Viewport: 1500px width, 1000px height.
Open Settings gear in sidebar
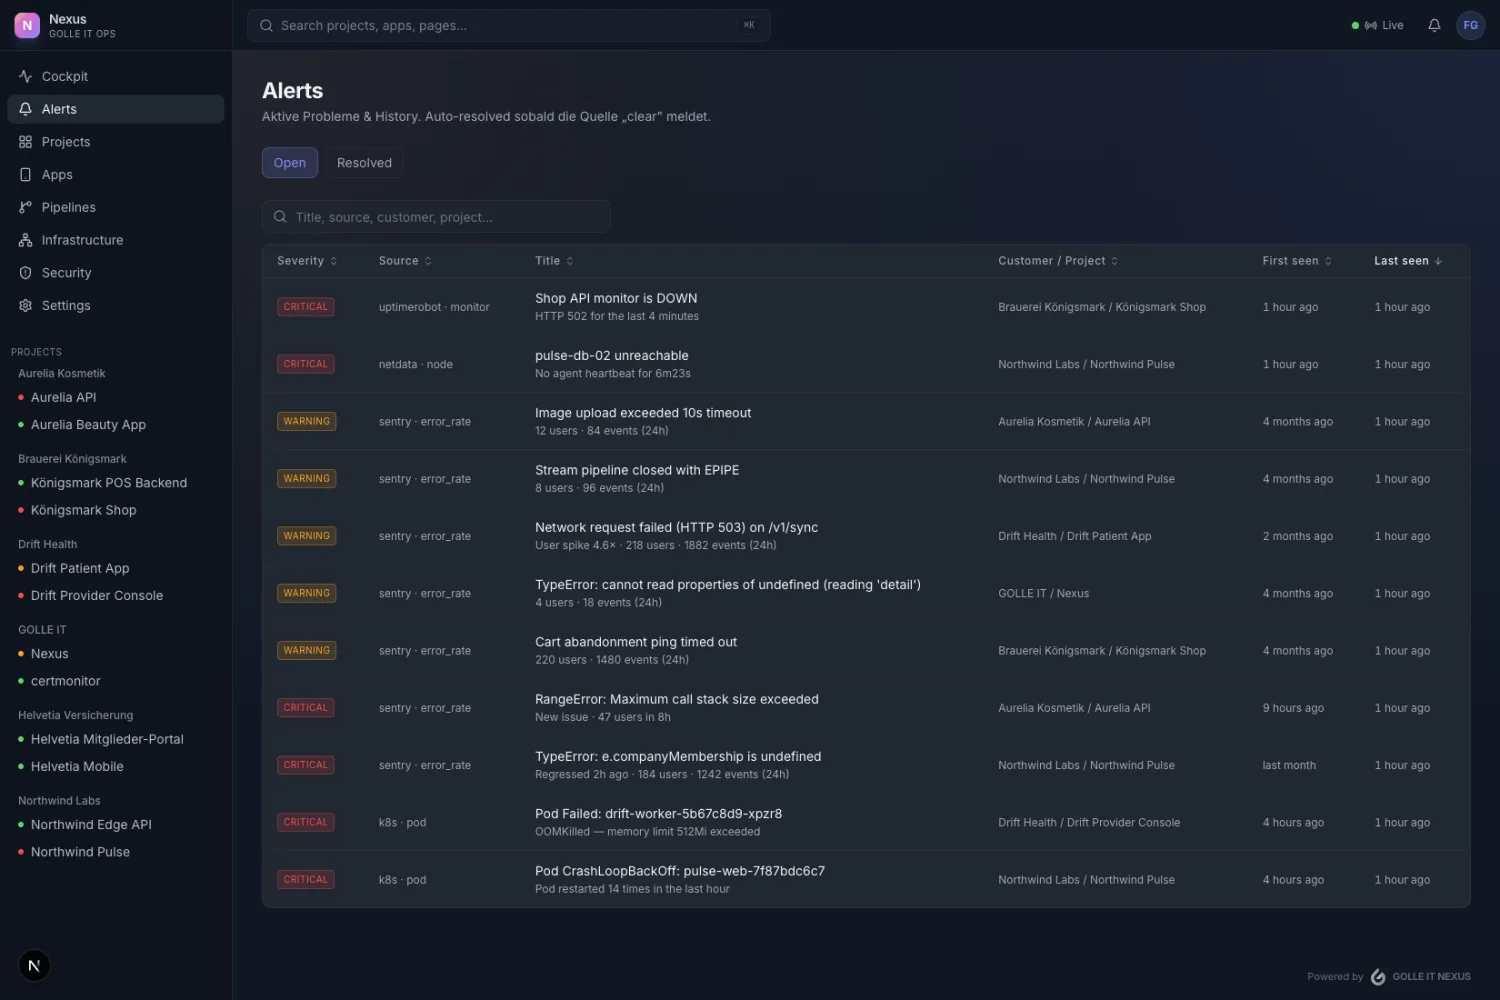(116, 305)
